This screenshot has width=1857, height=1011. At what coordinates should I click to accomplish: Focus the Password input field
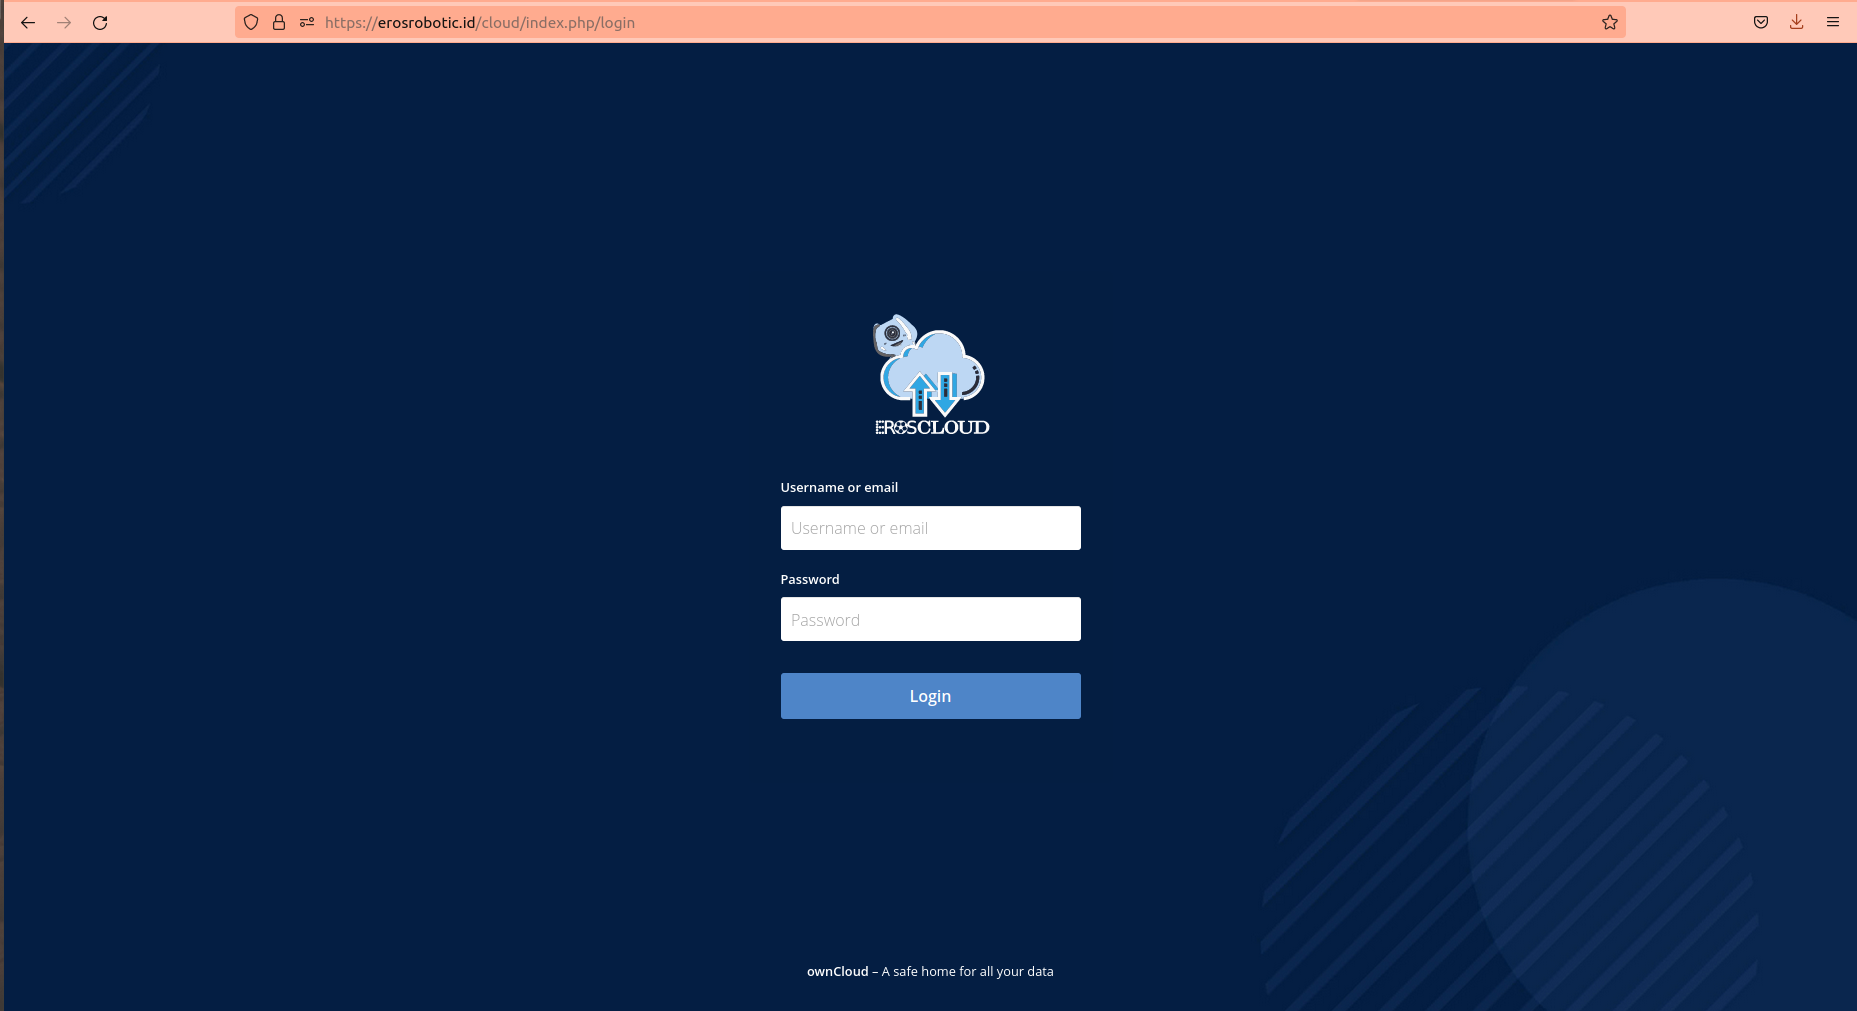tap(931, 619)
